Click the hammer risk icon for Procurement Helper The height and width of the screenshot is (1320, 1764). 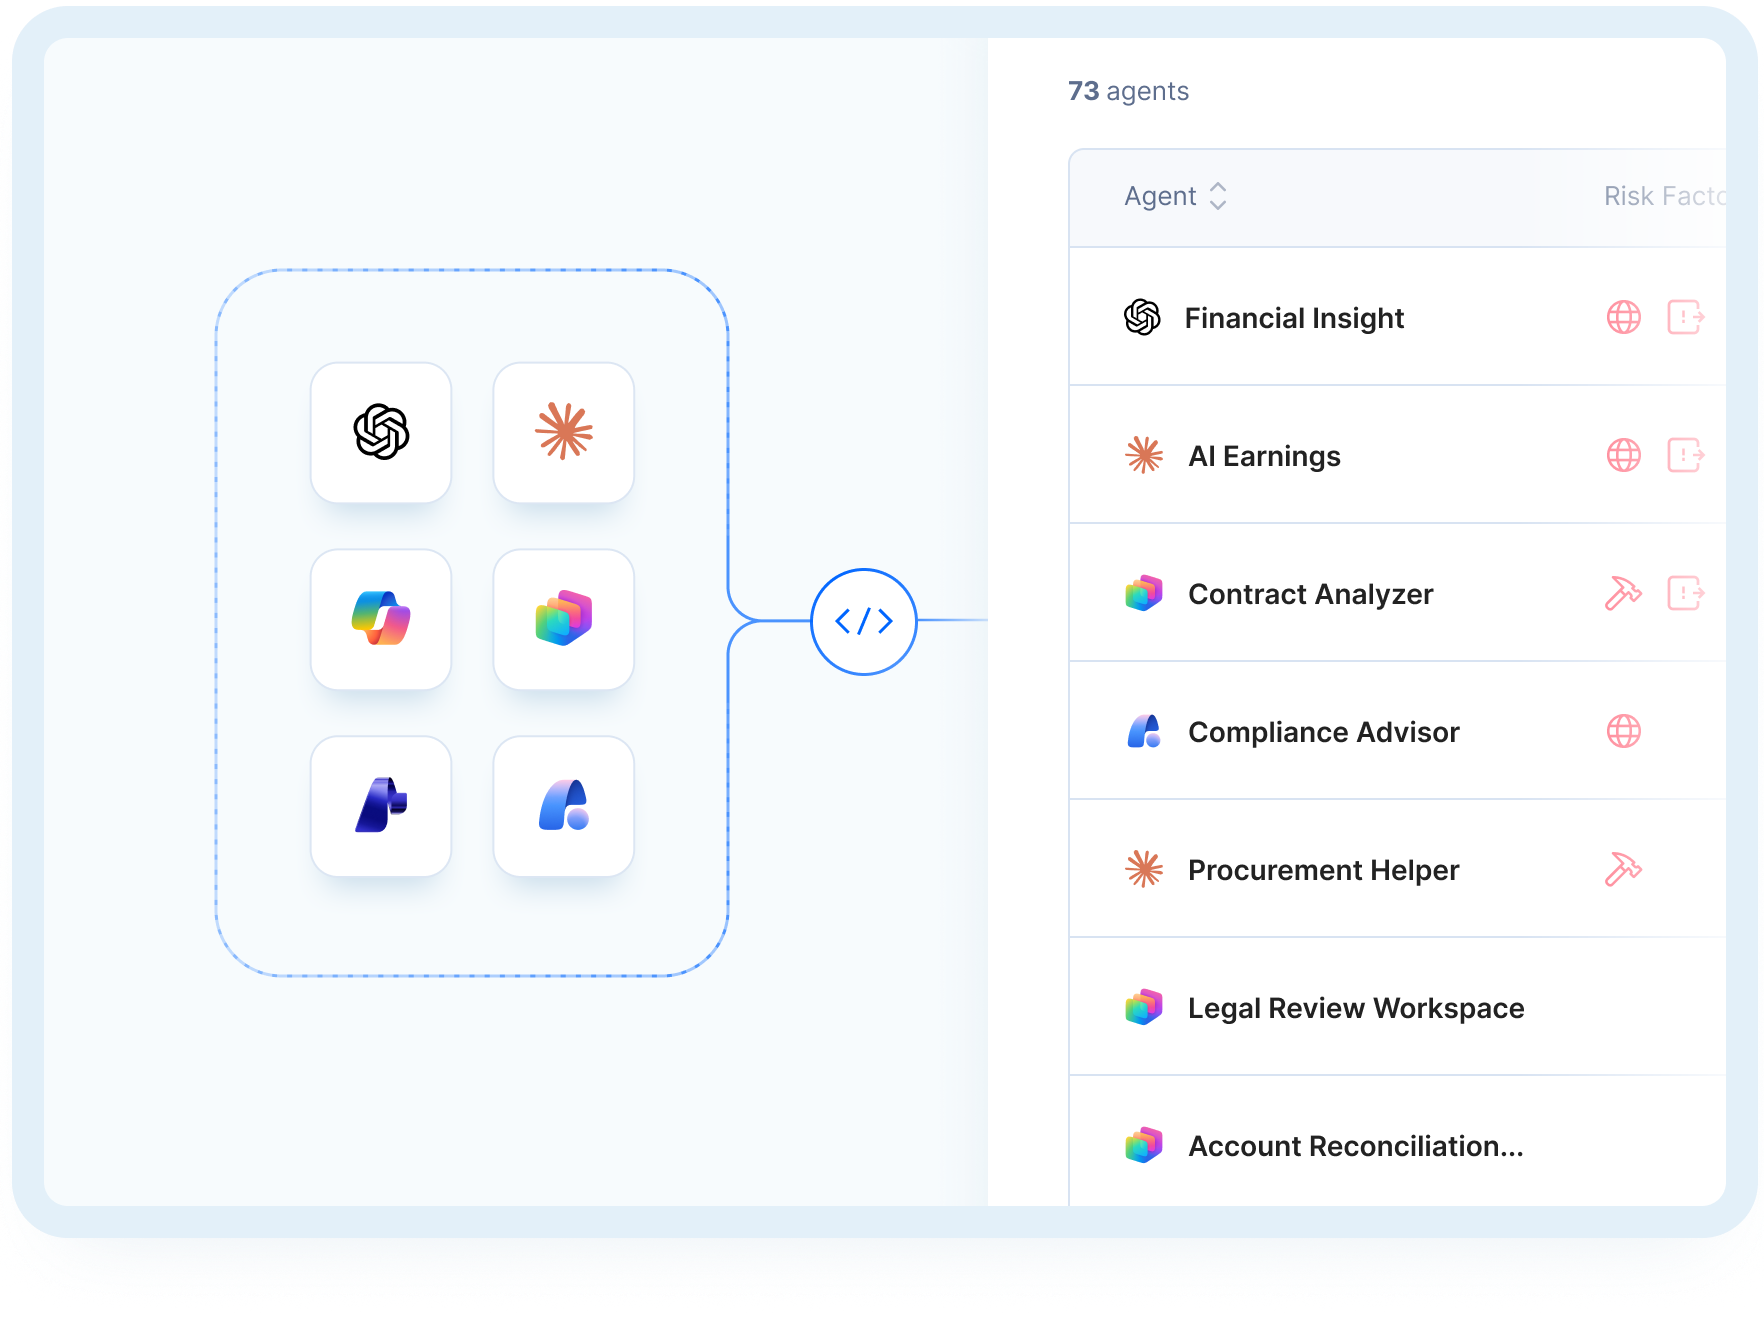(1624, 869)
